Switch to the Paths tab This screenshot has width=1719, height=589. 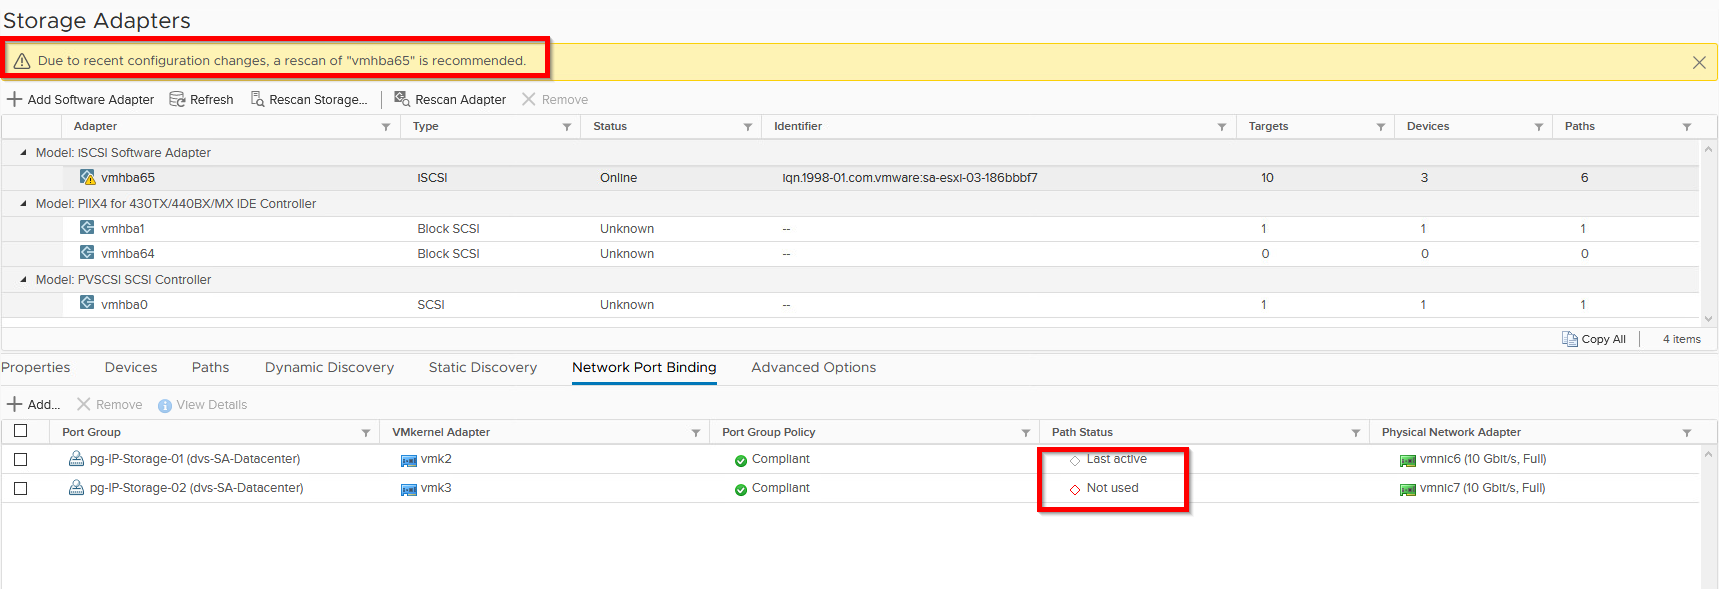coord(211,368)
